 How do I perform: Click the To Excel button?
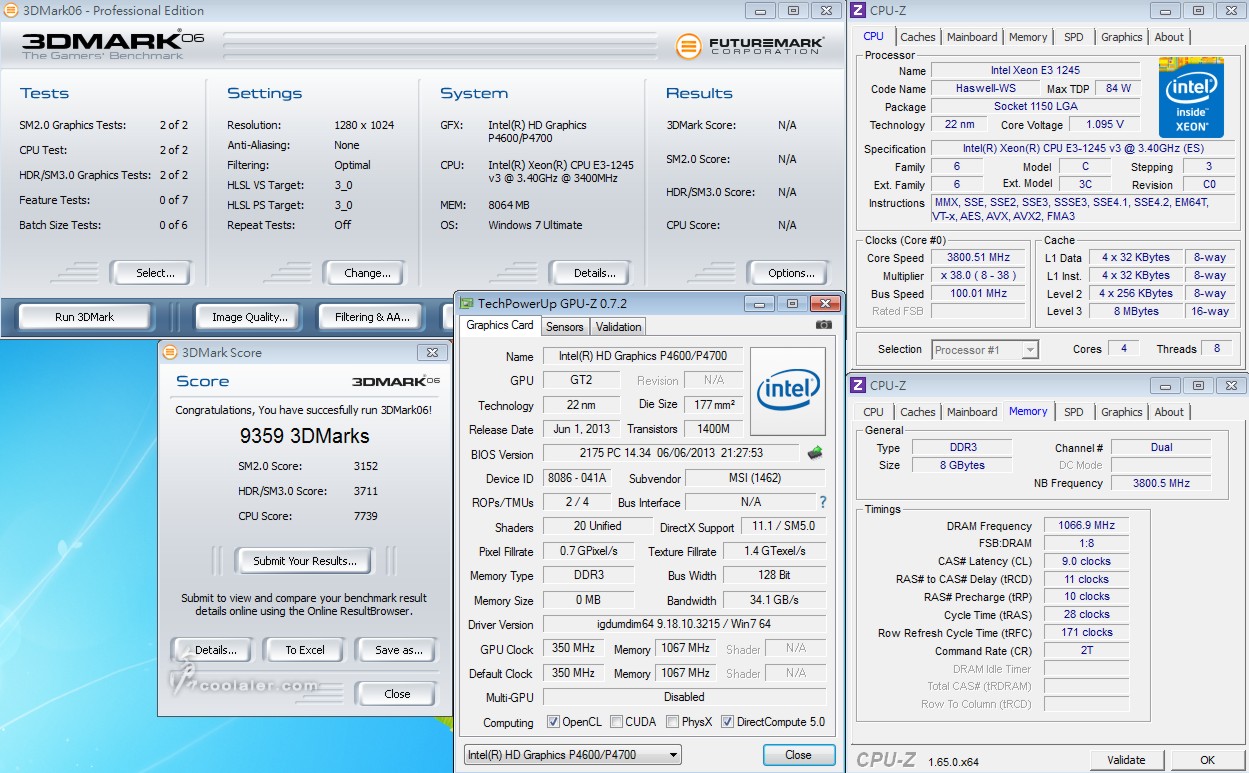[x=305, y=650]
